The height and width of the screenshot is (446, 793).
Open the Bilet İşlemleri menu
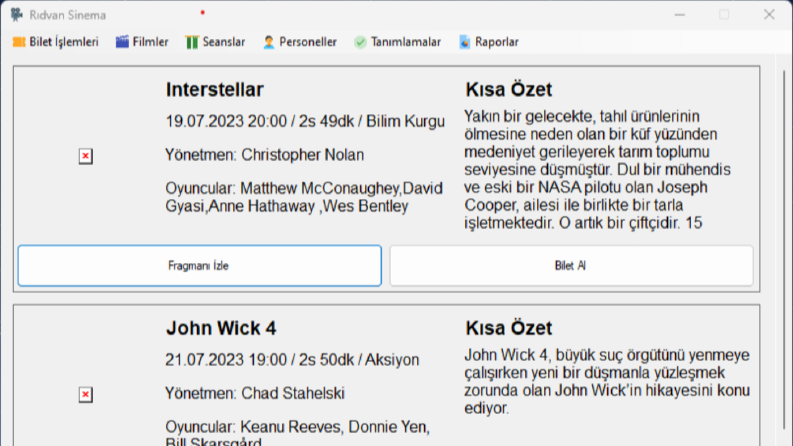[56, 42]
